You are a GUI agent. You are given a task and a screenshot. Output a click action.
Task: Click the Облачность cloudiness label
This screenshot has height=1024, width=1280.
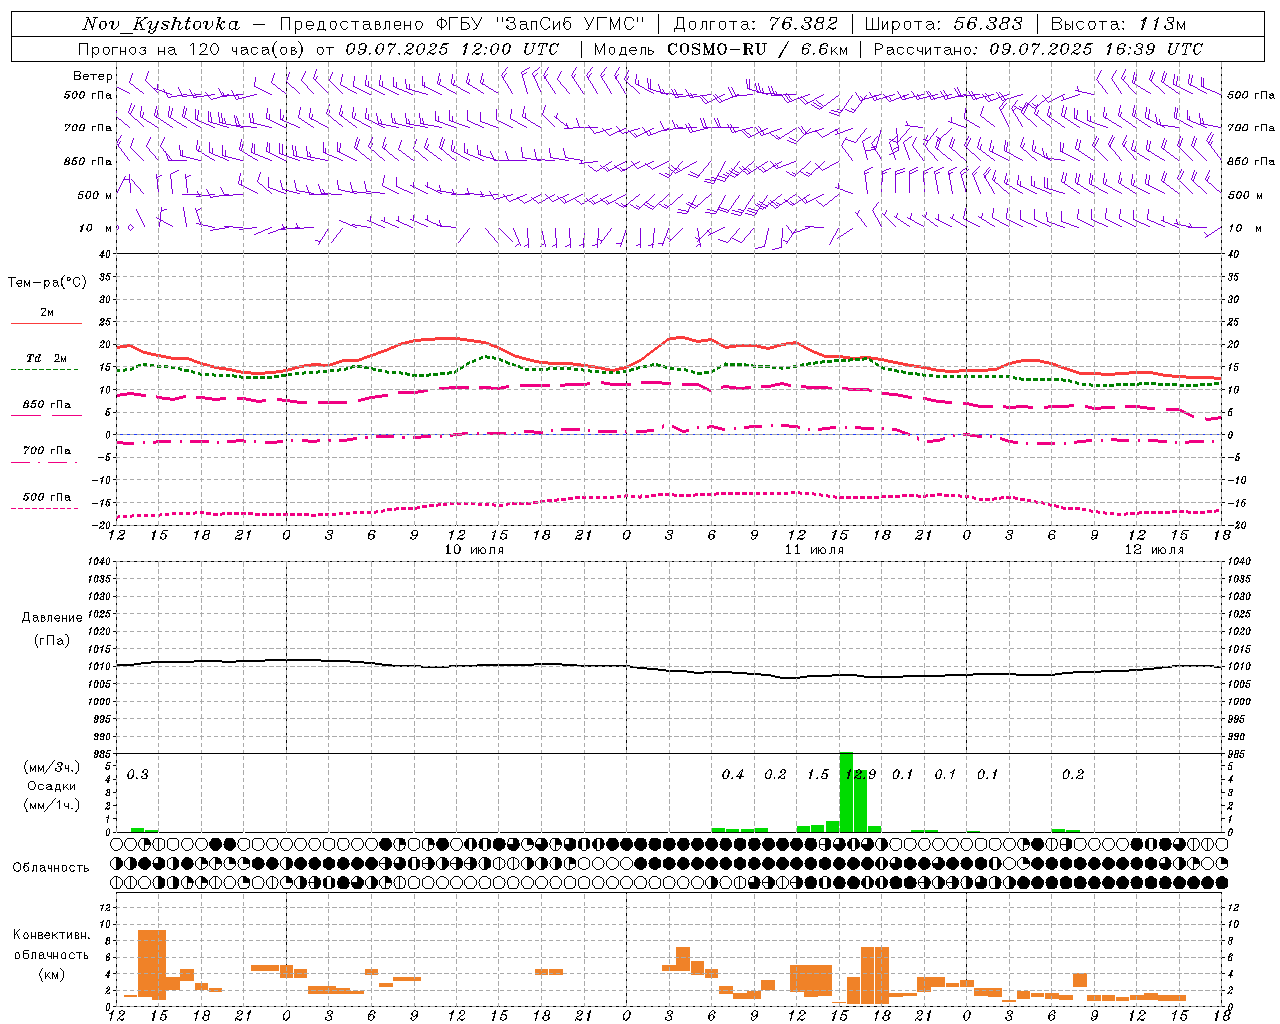point(51,867)
